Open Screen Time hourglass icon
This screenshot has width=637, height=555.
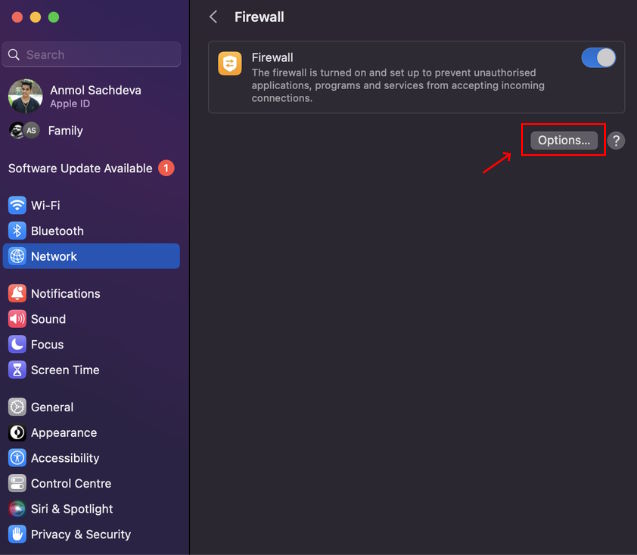(x=17, y=370)
